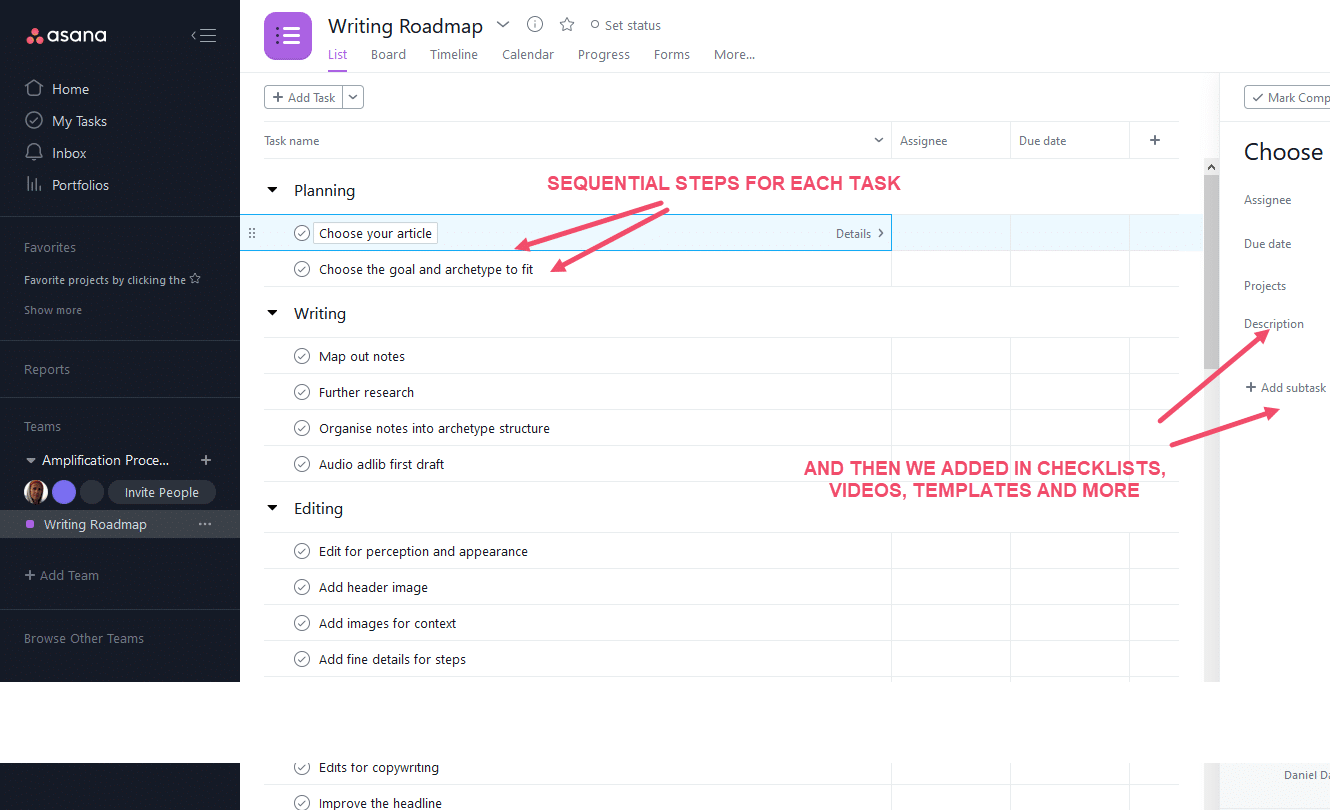This screenshot has width=1330, height=810.
Task: Click the purple team member avatar
Action: coord(64,492)
